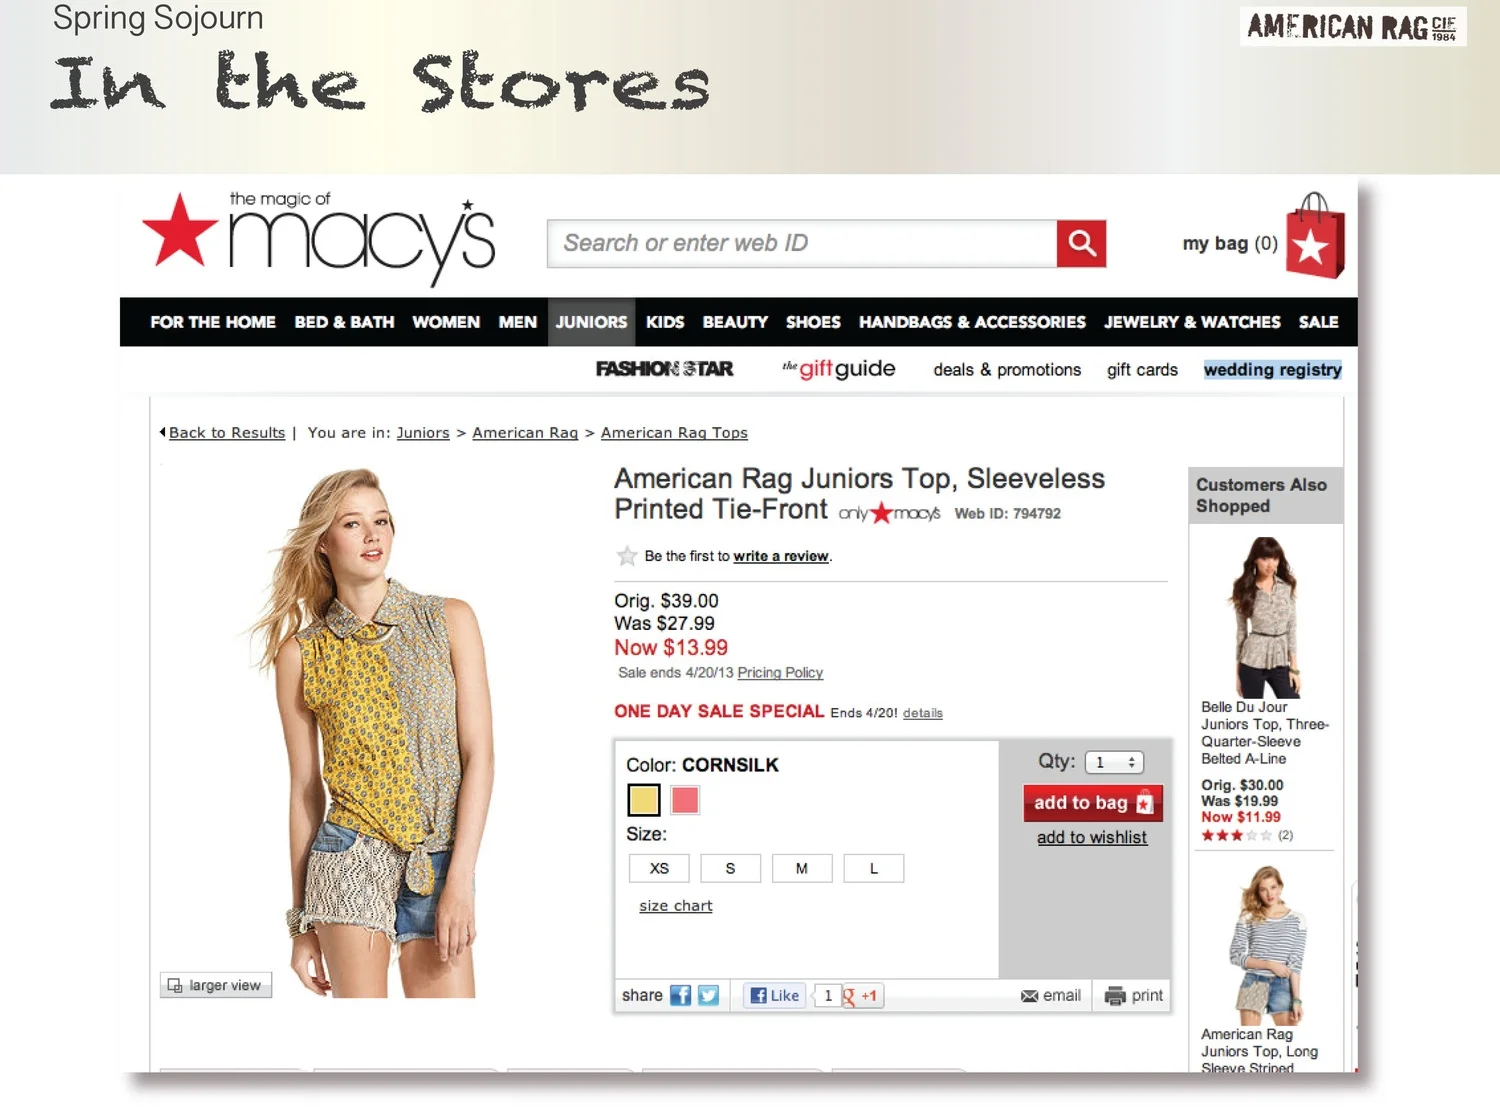Share on Twitter icon
The width and height of the screenshot is (1500, 1107).
coord(709,995)
